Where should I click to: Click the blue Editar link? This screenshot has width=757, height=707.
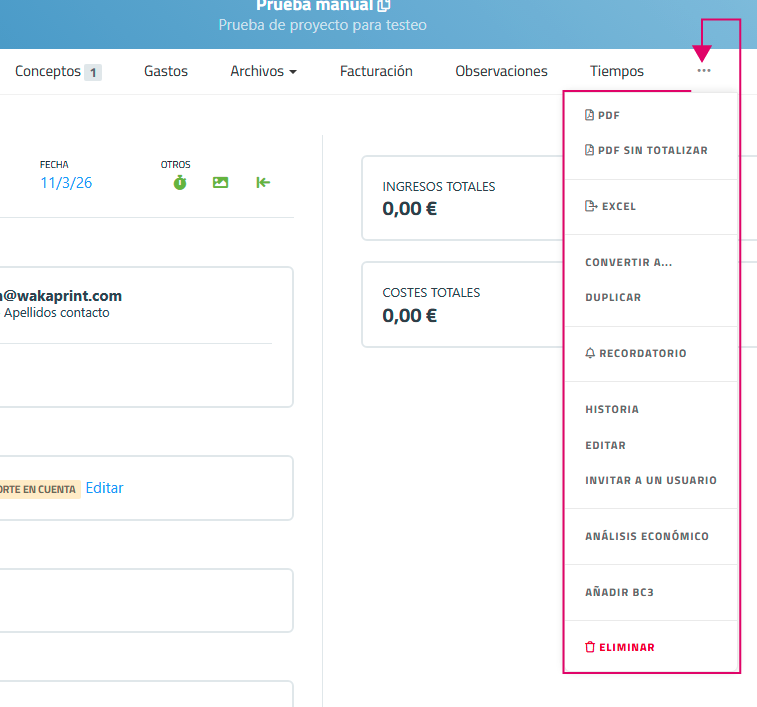(104, 488)
